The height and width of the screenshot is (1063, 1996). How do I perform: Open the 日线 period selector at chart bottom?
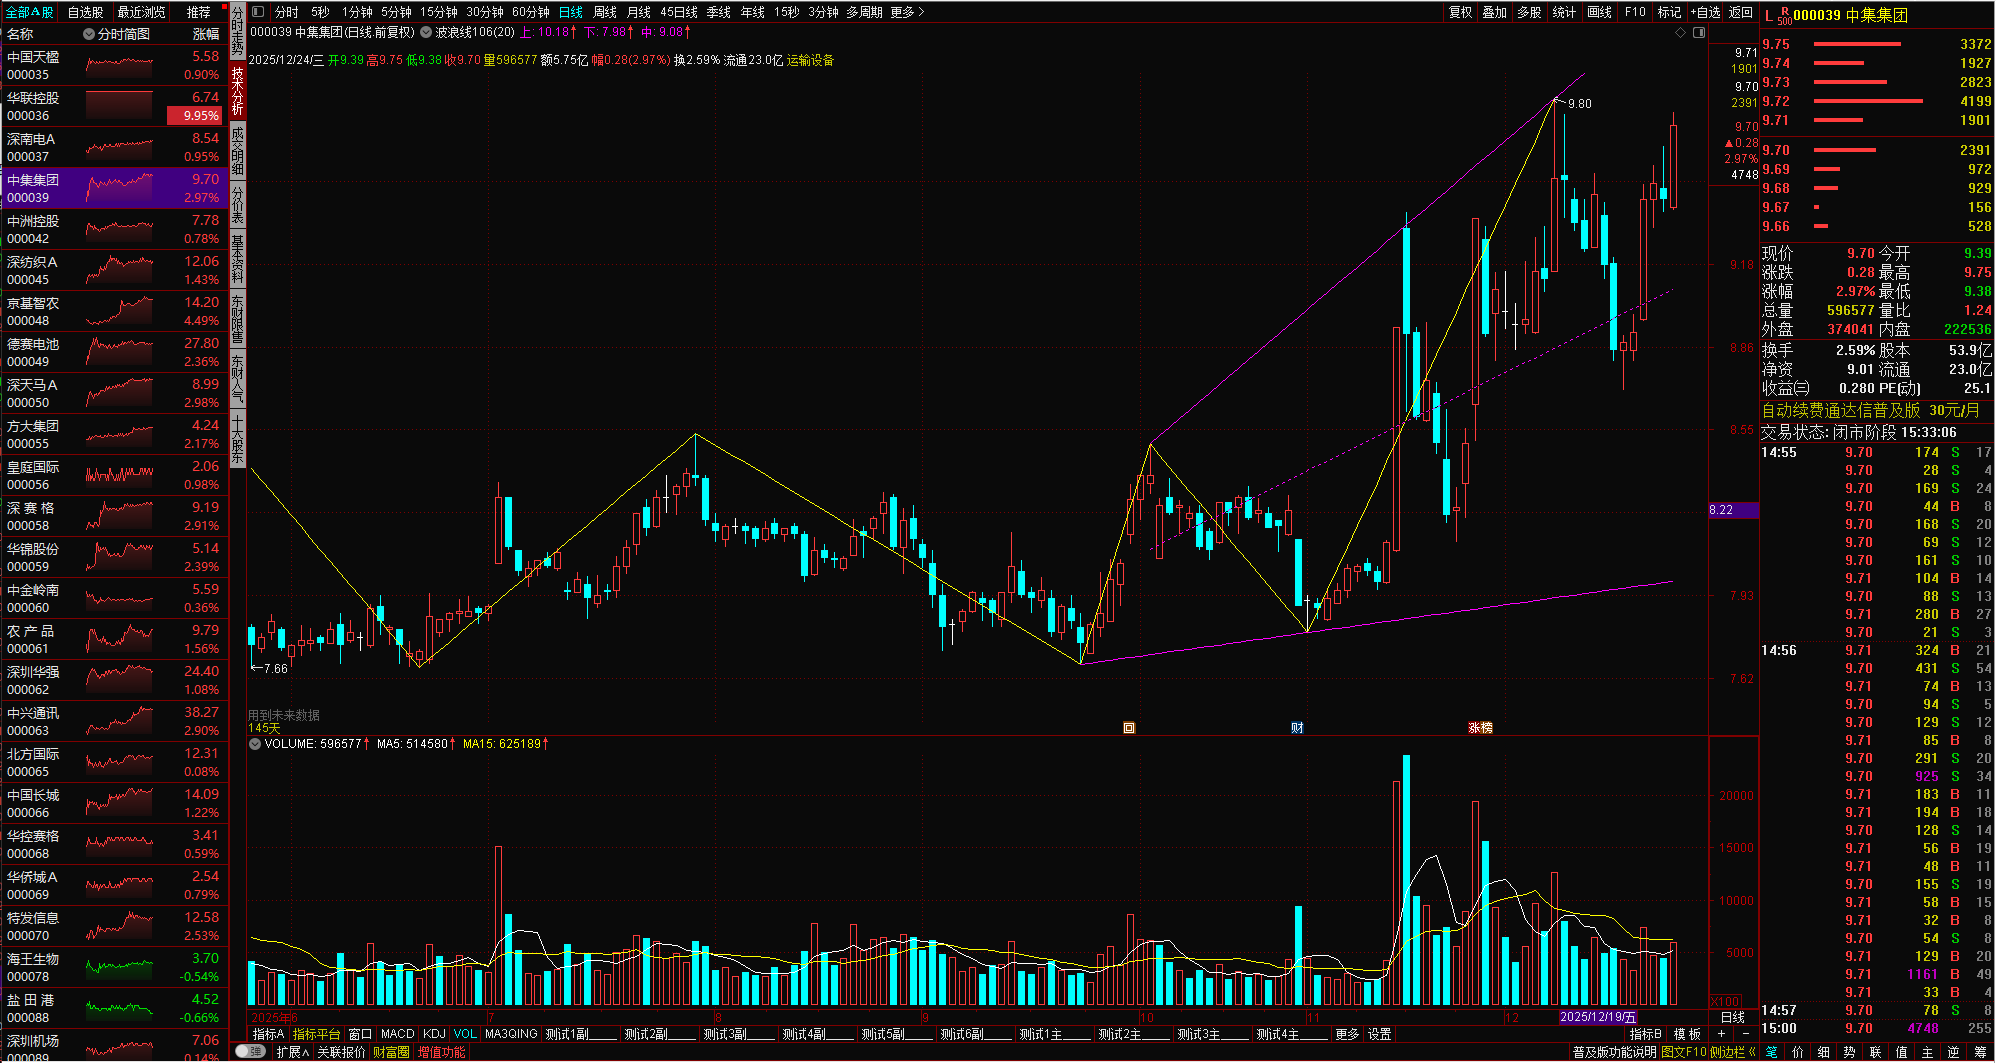[1732, 1017]
